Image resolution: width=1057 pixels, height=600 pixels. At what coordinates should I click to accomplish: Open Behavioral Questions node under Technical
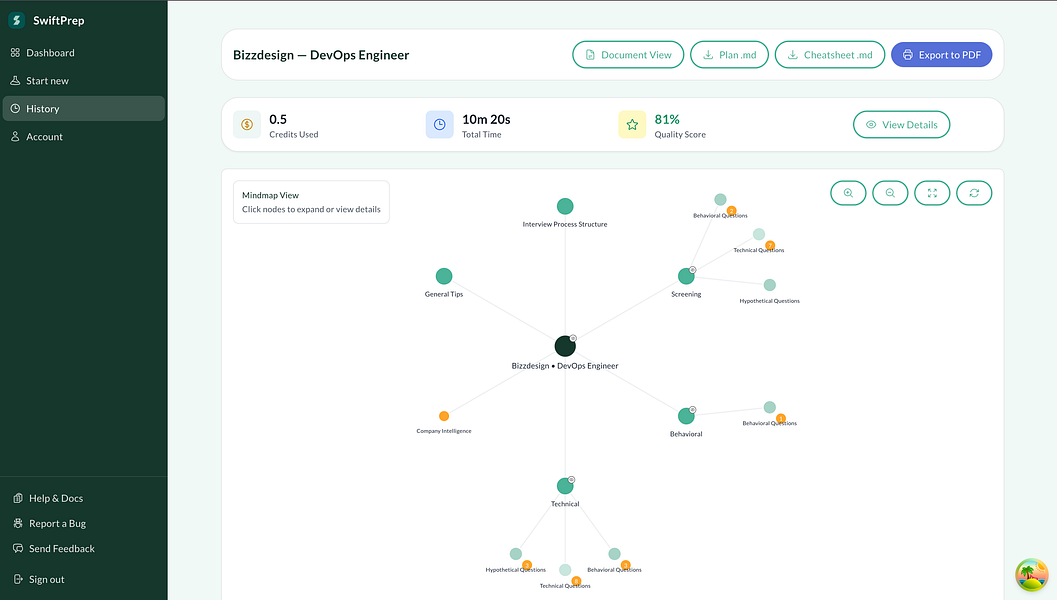pos(614,554)
